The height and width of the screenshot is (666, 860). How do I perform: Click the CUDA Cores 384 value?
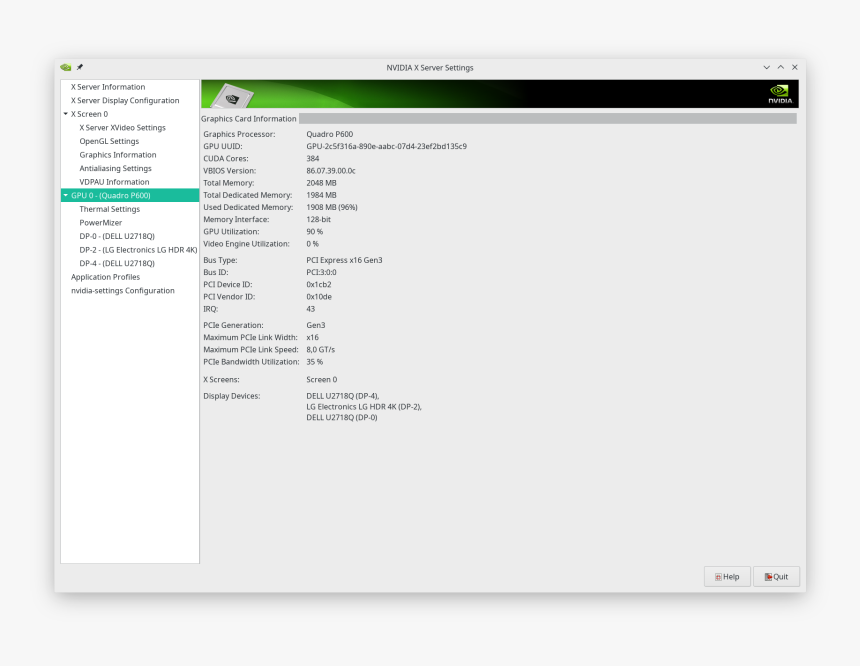click(x=313, y=159)
